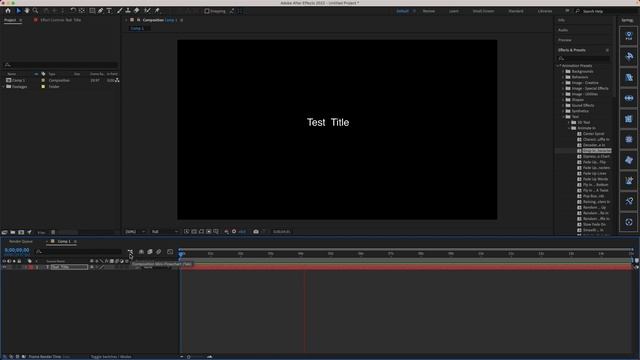Select the Pen tool
The image size is (640, 360).
coord(100,11)
